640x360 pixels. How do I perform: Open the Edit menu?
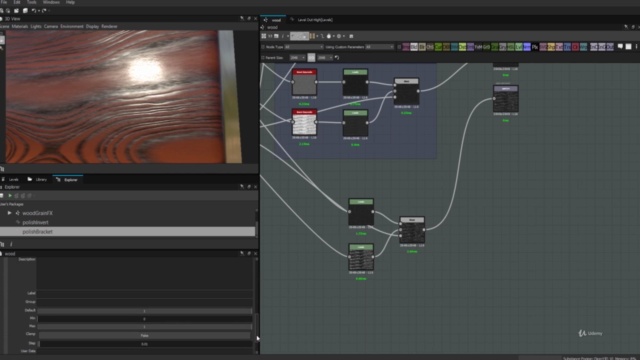click(x=17, y=2)
